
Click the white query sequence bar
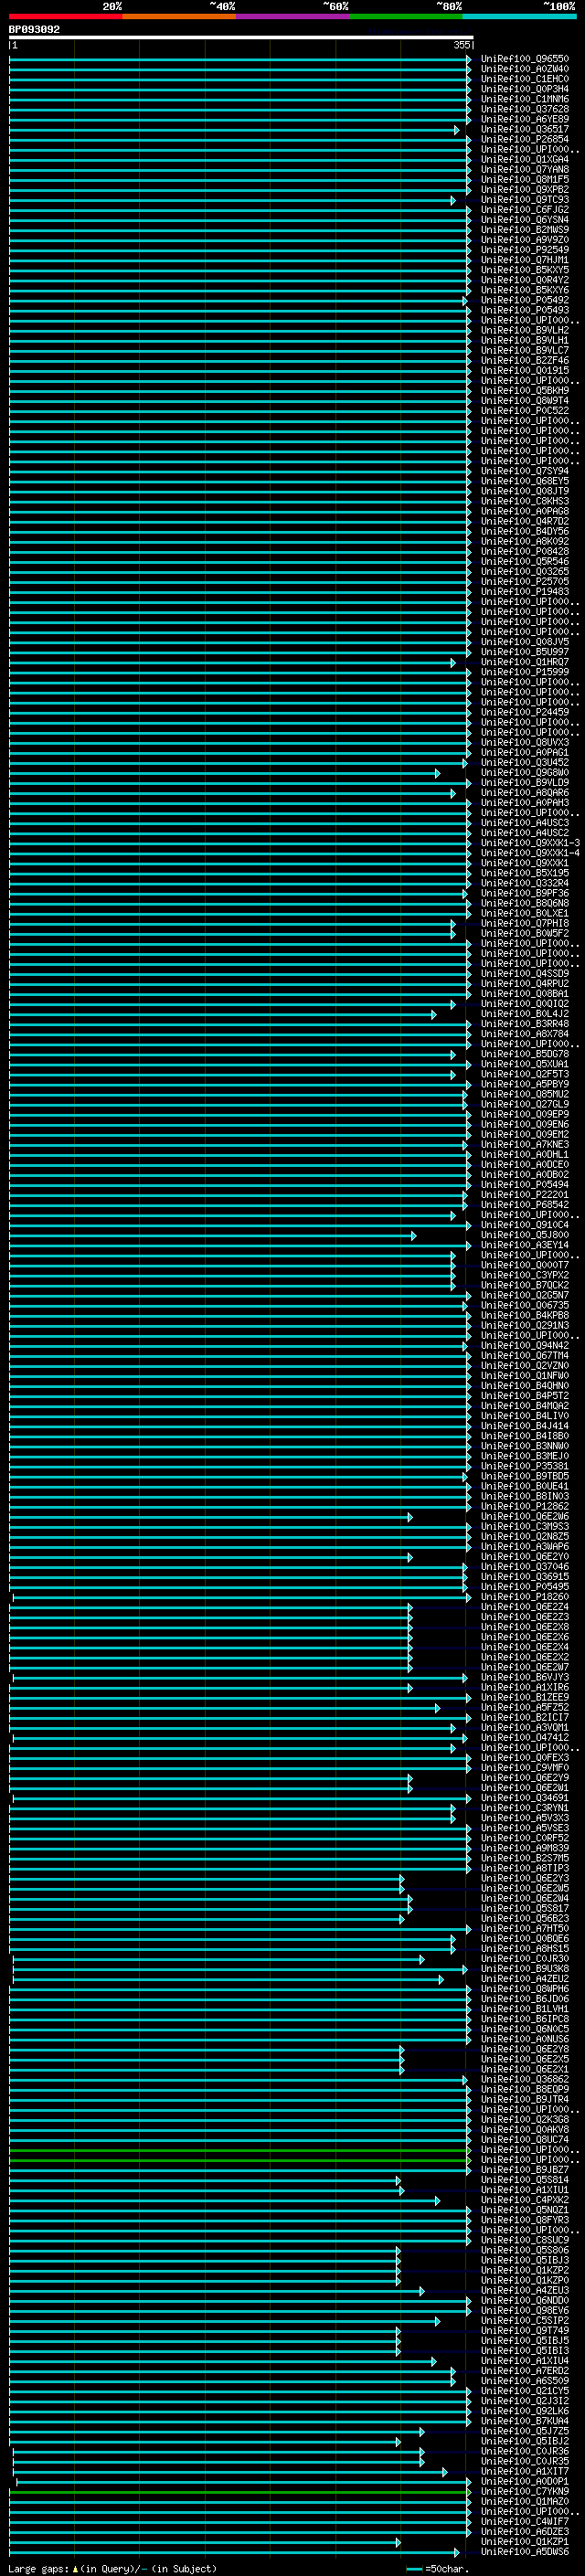coord(241,38)
